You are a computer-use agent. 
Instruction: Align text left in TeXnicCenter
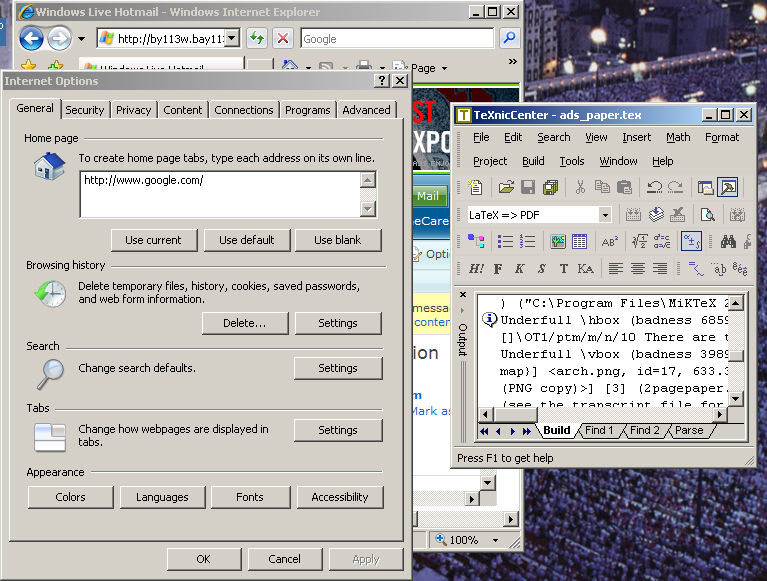tap(616, 268)
